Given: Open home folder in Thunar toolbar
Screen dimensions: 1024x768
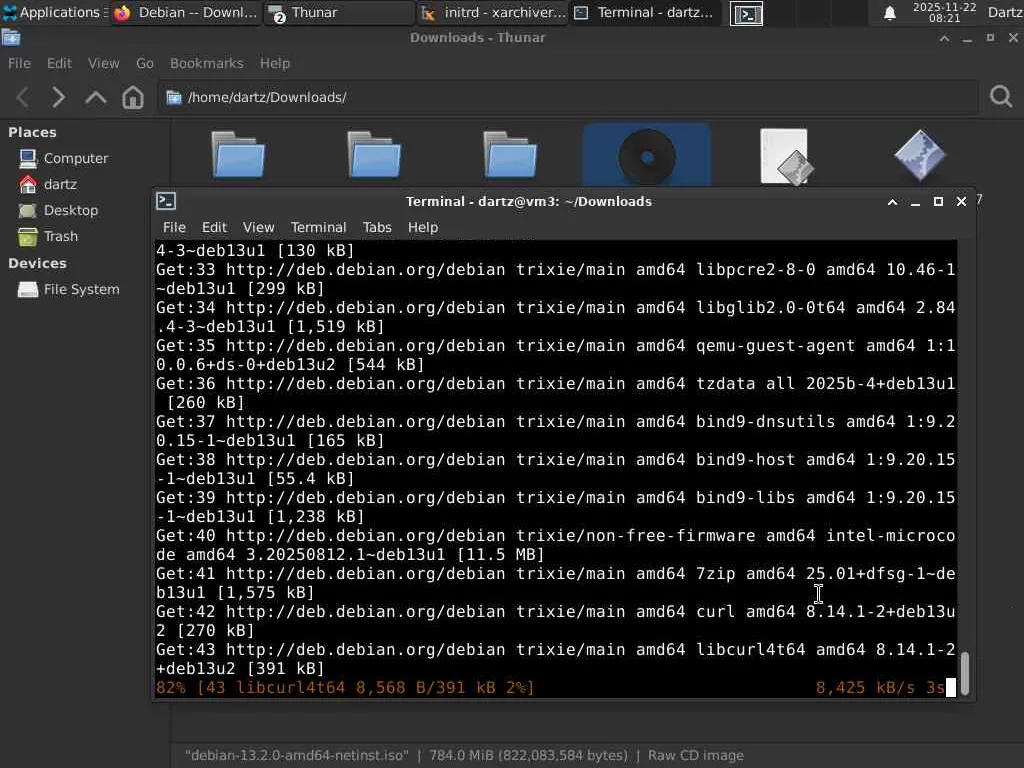Looking at the screenshot, I should 133,97.
